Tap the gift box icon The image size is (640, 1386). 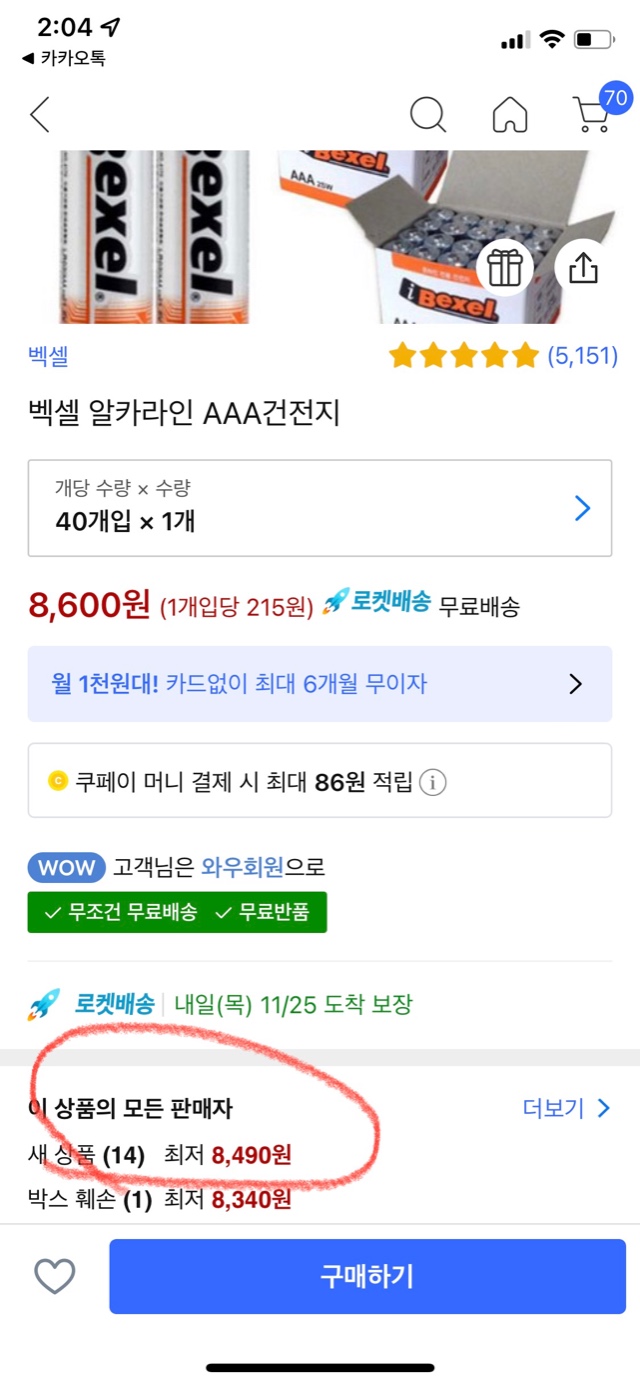click(x=505, y=267)
